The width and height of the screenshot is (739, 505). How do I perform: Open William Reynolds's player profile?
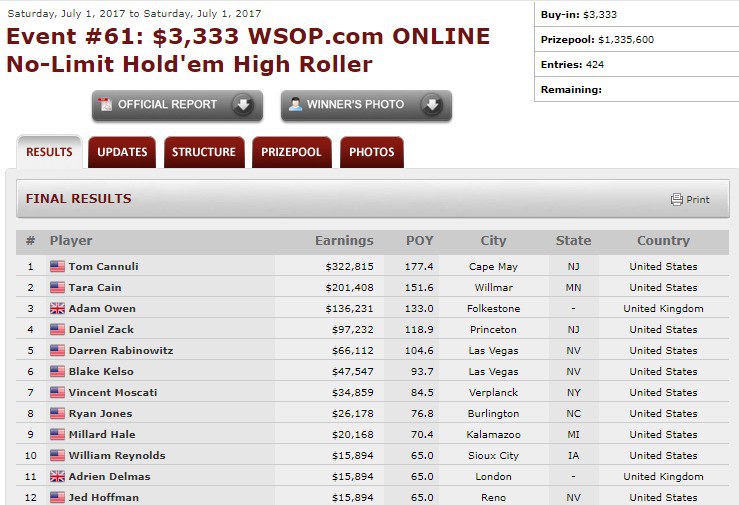[117, 456]
